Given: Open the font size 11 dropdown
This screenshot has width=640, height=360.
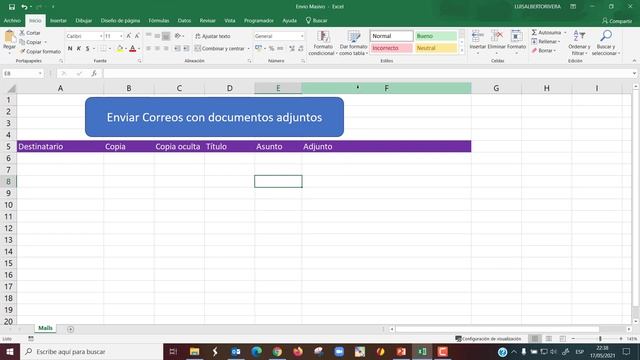Looking at the screenshot, I should pyautogui.click(x=121, y=36).
